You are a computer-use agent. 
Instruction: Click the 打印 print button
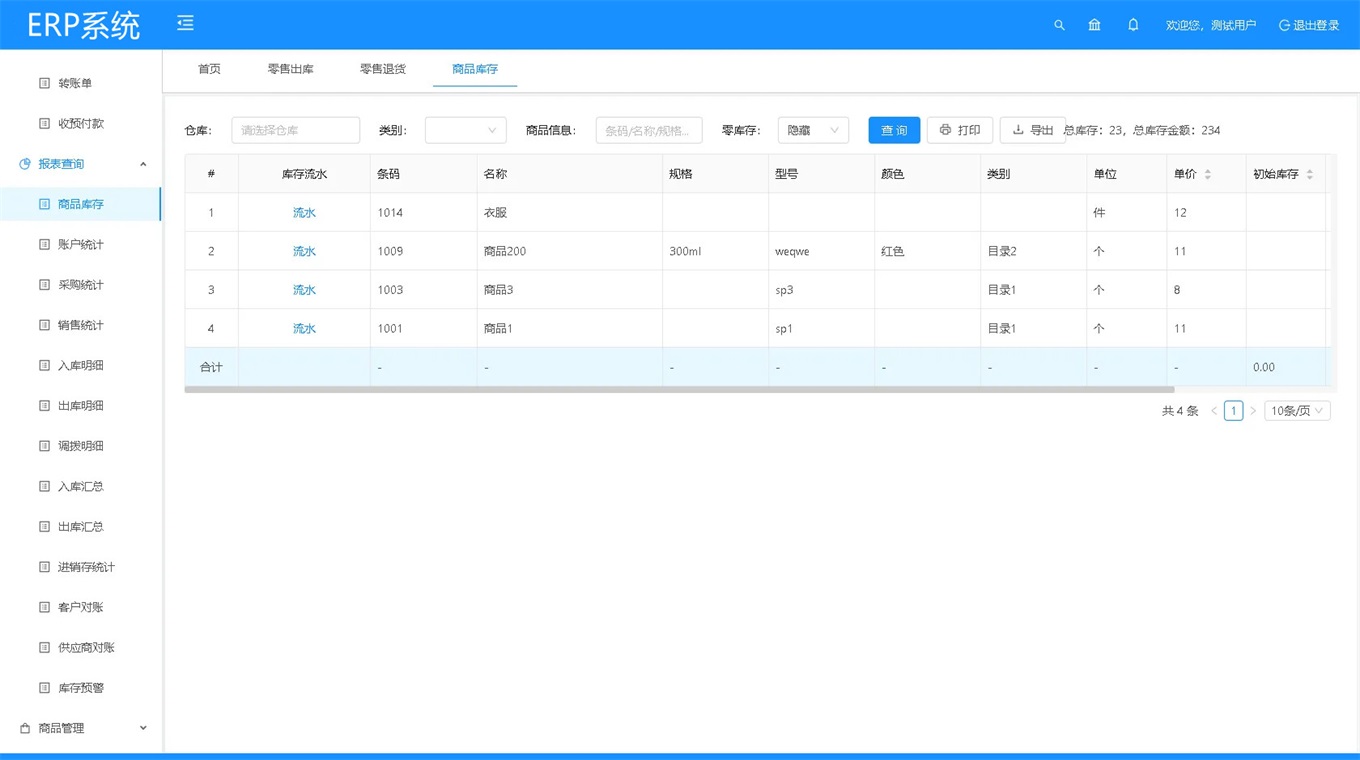tap(960, 130)
